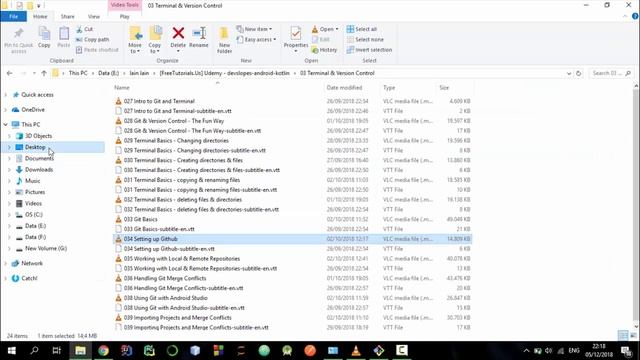The height and width of the screenshot is (360, 640).
Task: Open the Action Center notifications icon
Action: click(627, 351)
